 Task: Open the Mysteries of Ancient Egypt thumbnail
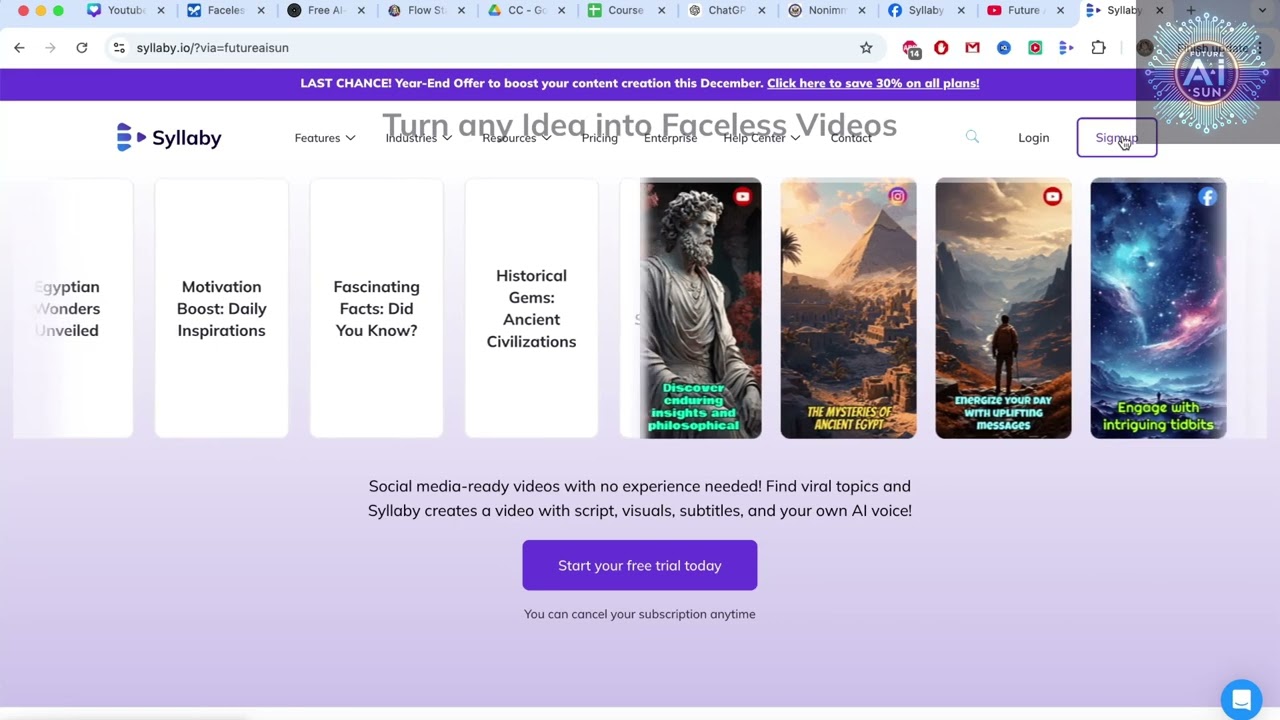848,308
